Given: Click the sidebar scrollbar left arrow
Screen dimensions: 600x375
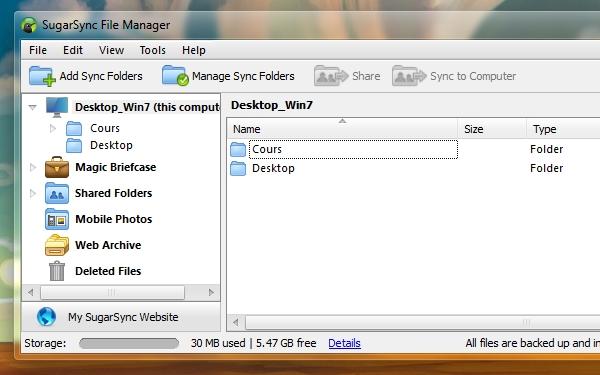Looking at the screenshot, I should coord(31,293).
